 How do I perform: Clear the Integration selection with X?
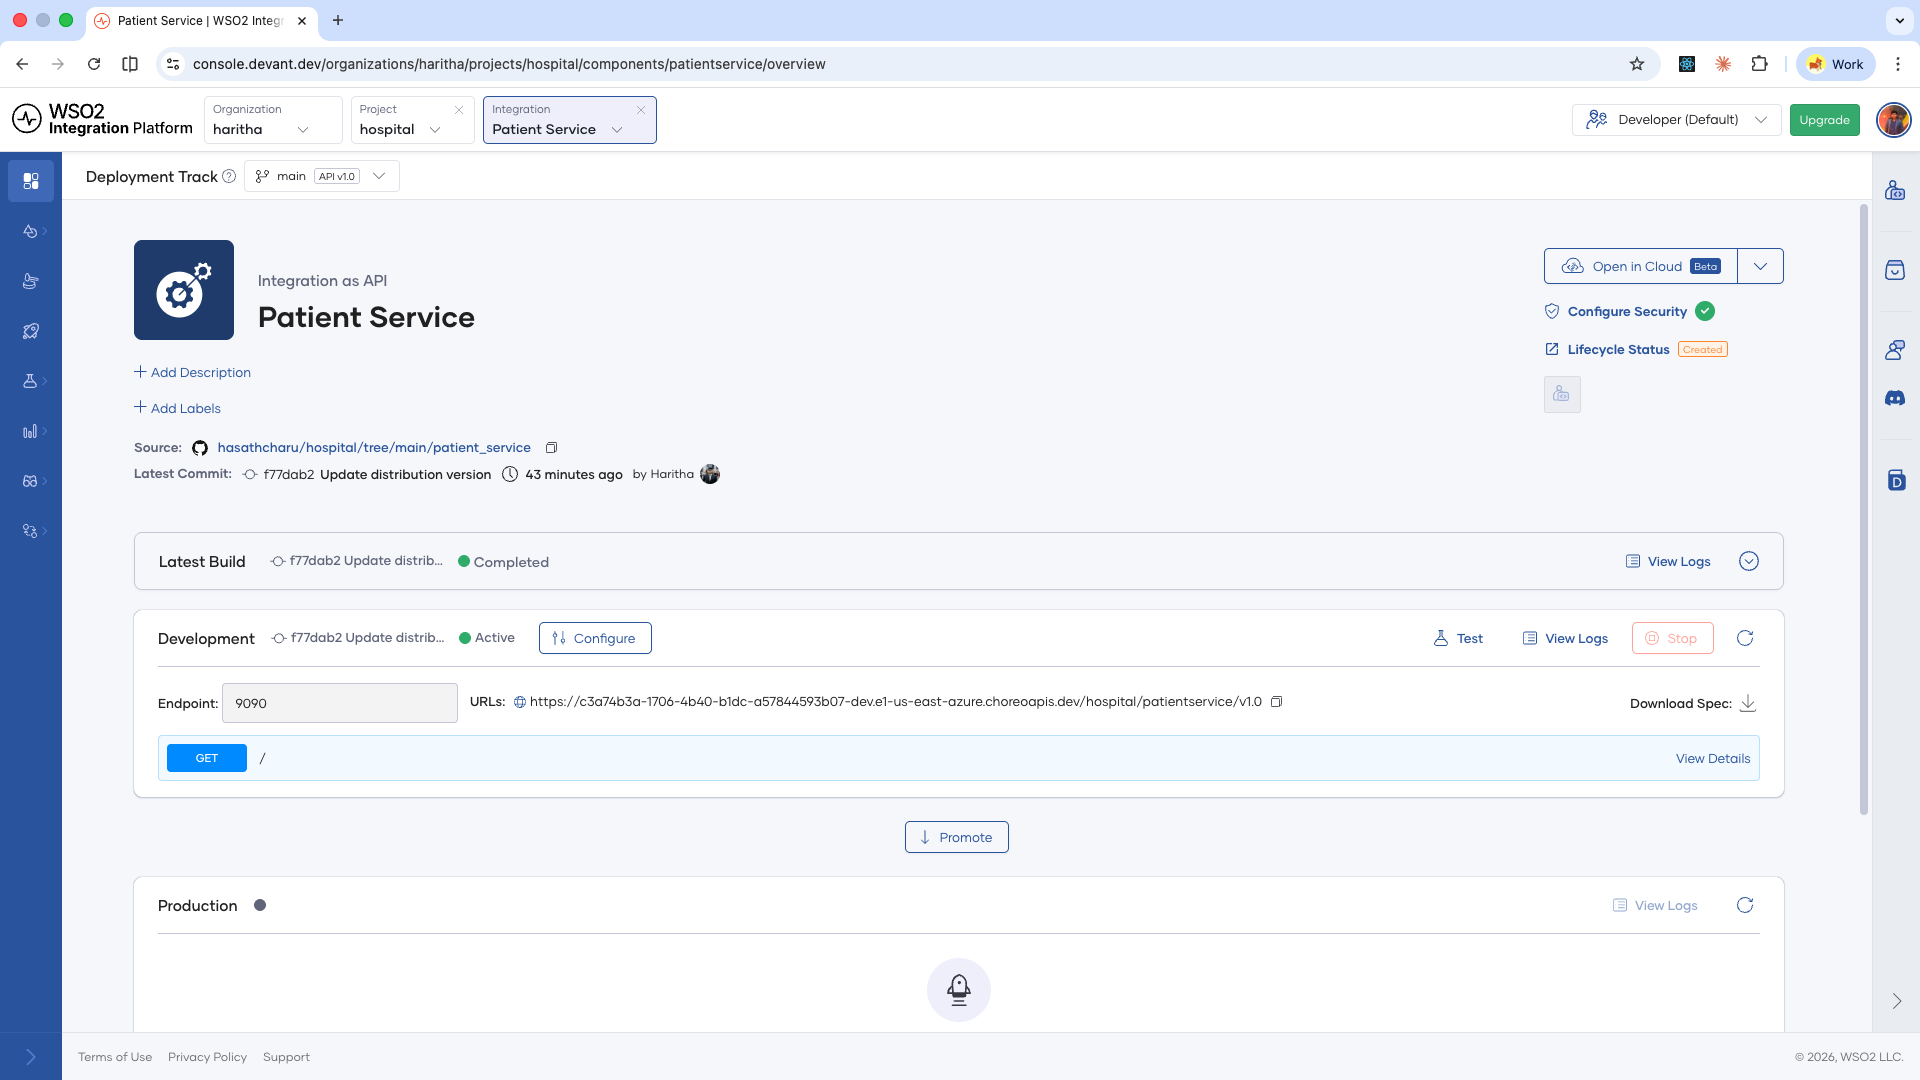641,110
